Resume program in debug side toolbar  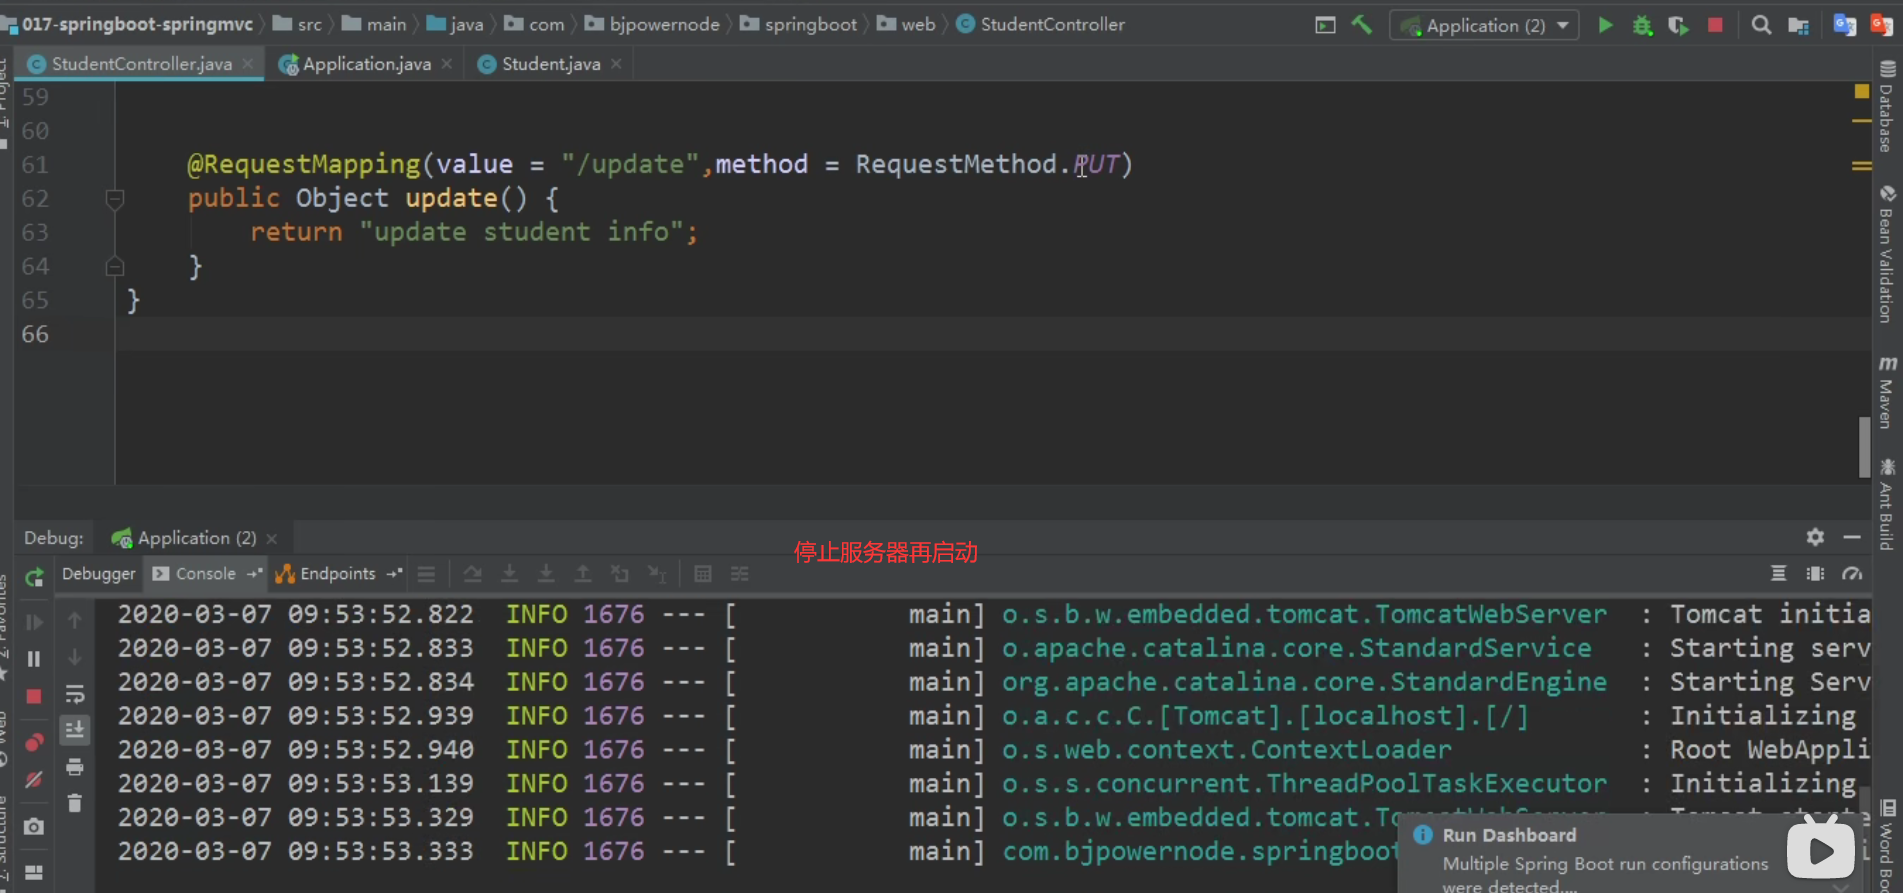click(34, 622)
